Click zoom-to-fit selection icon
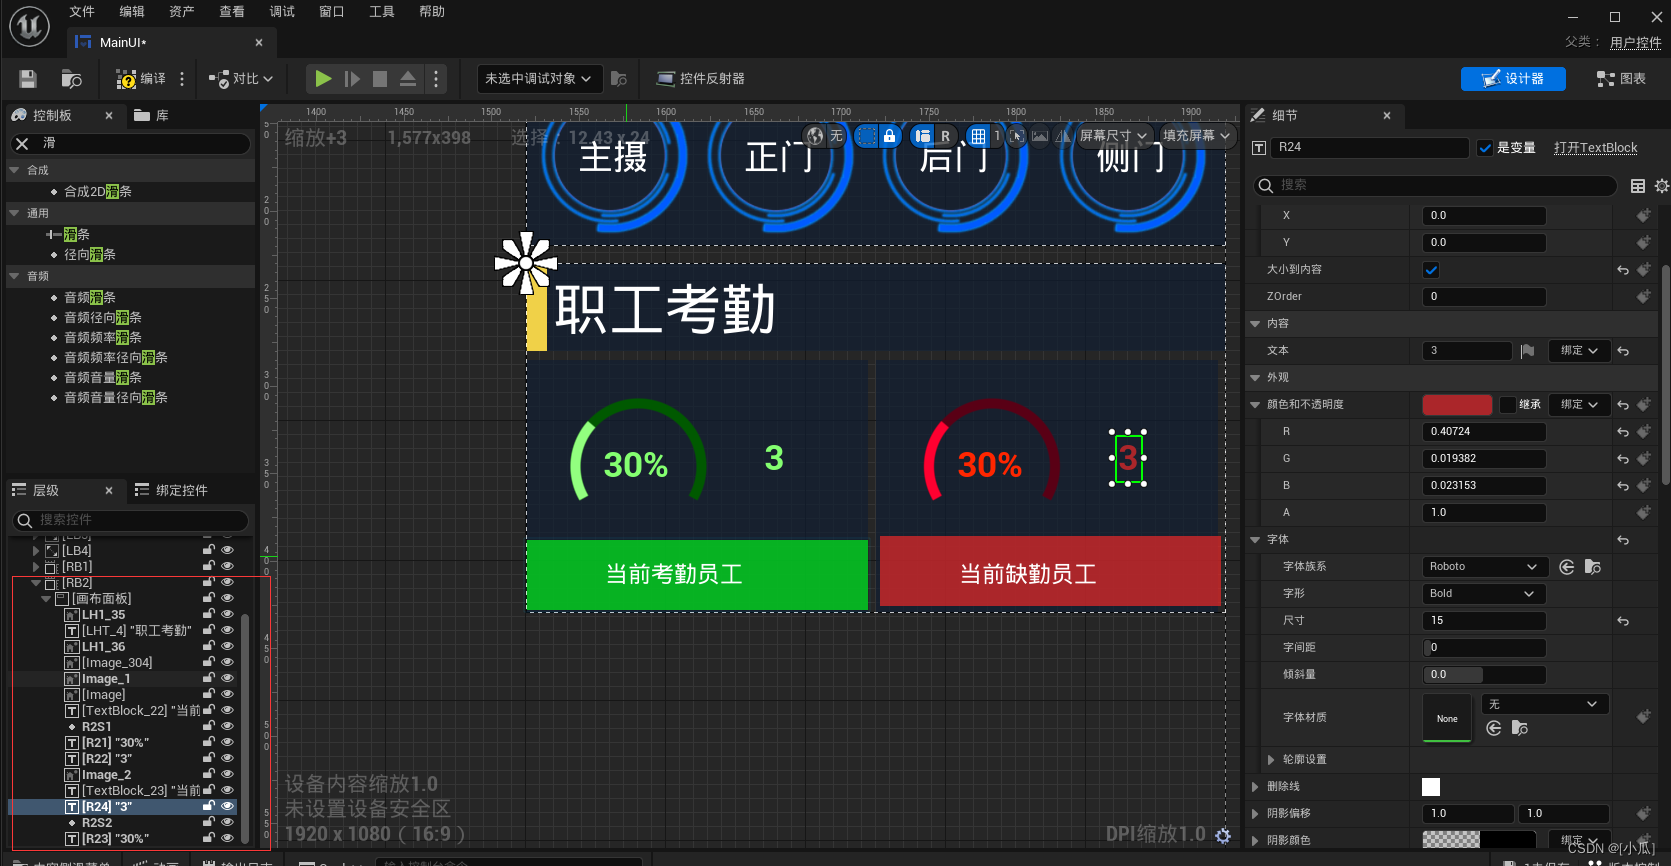This screenshot has height=866, width=1671. [x=1017, y=136]
